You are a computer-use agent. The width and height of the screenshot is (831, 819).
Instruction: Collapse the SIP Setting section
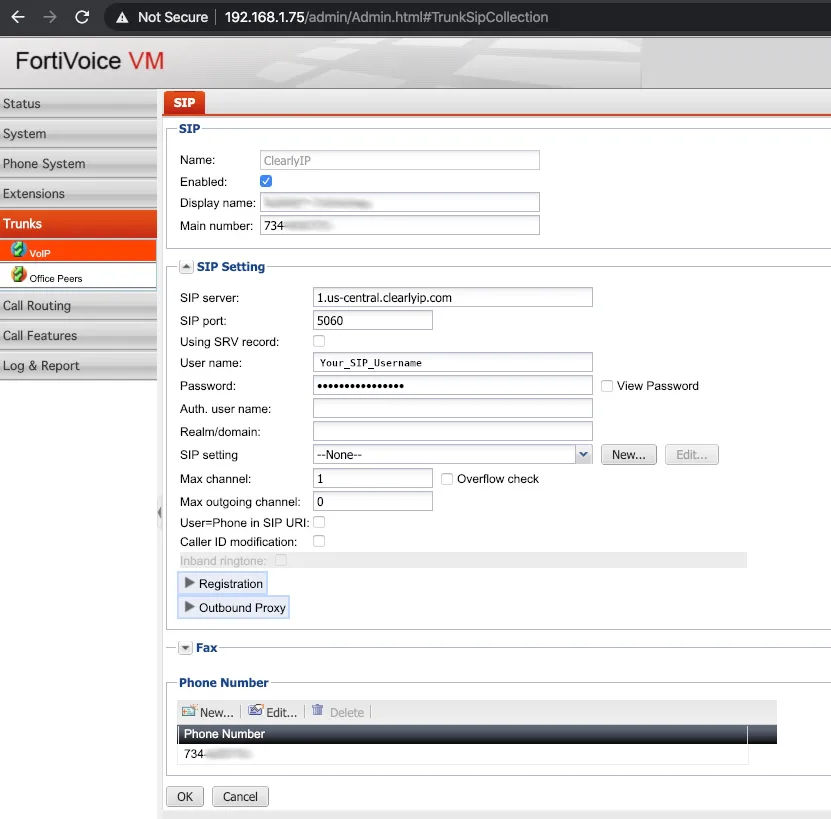[x=186, y=267]
